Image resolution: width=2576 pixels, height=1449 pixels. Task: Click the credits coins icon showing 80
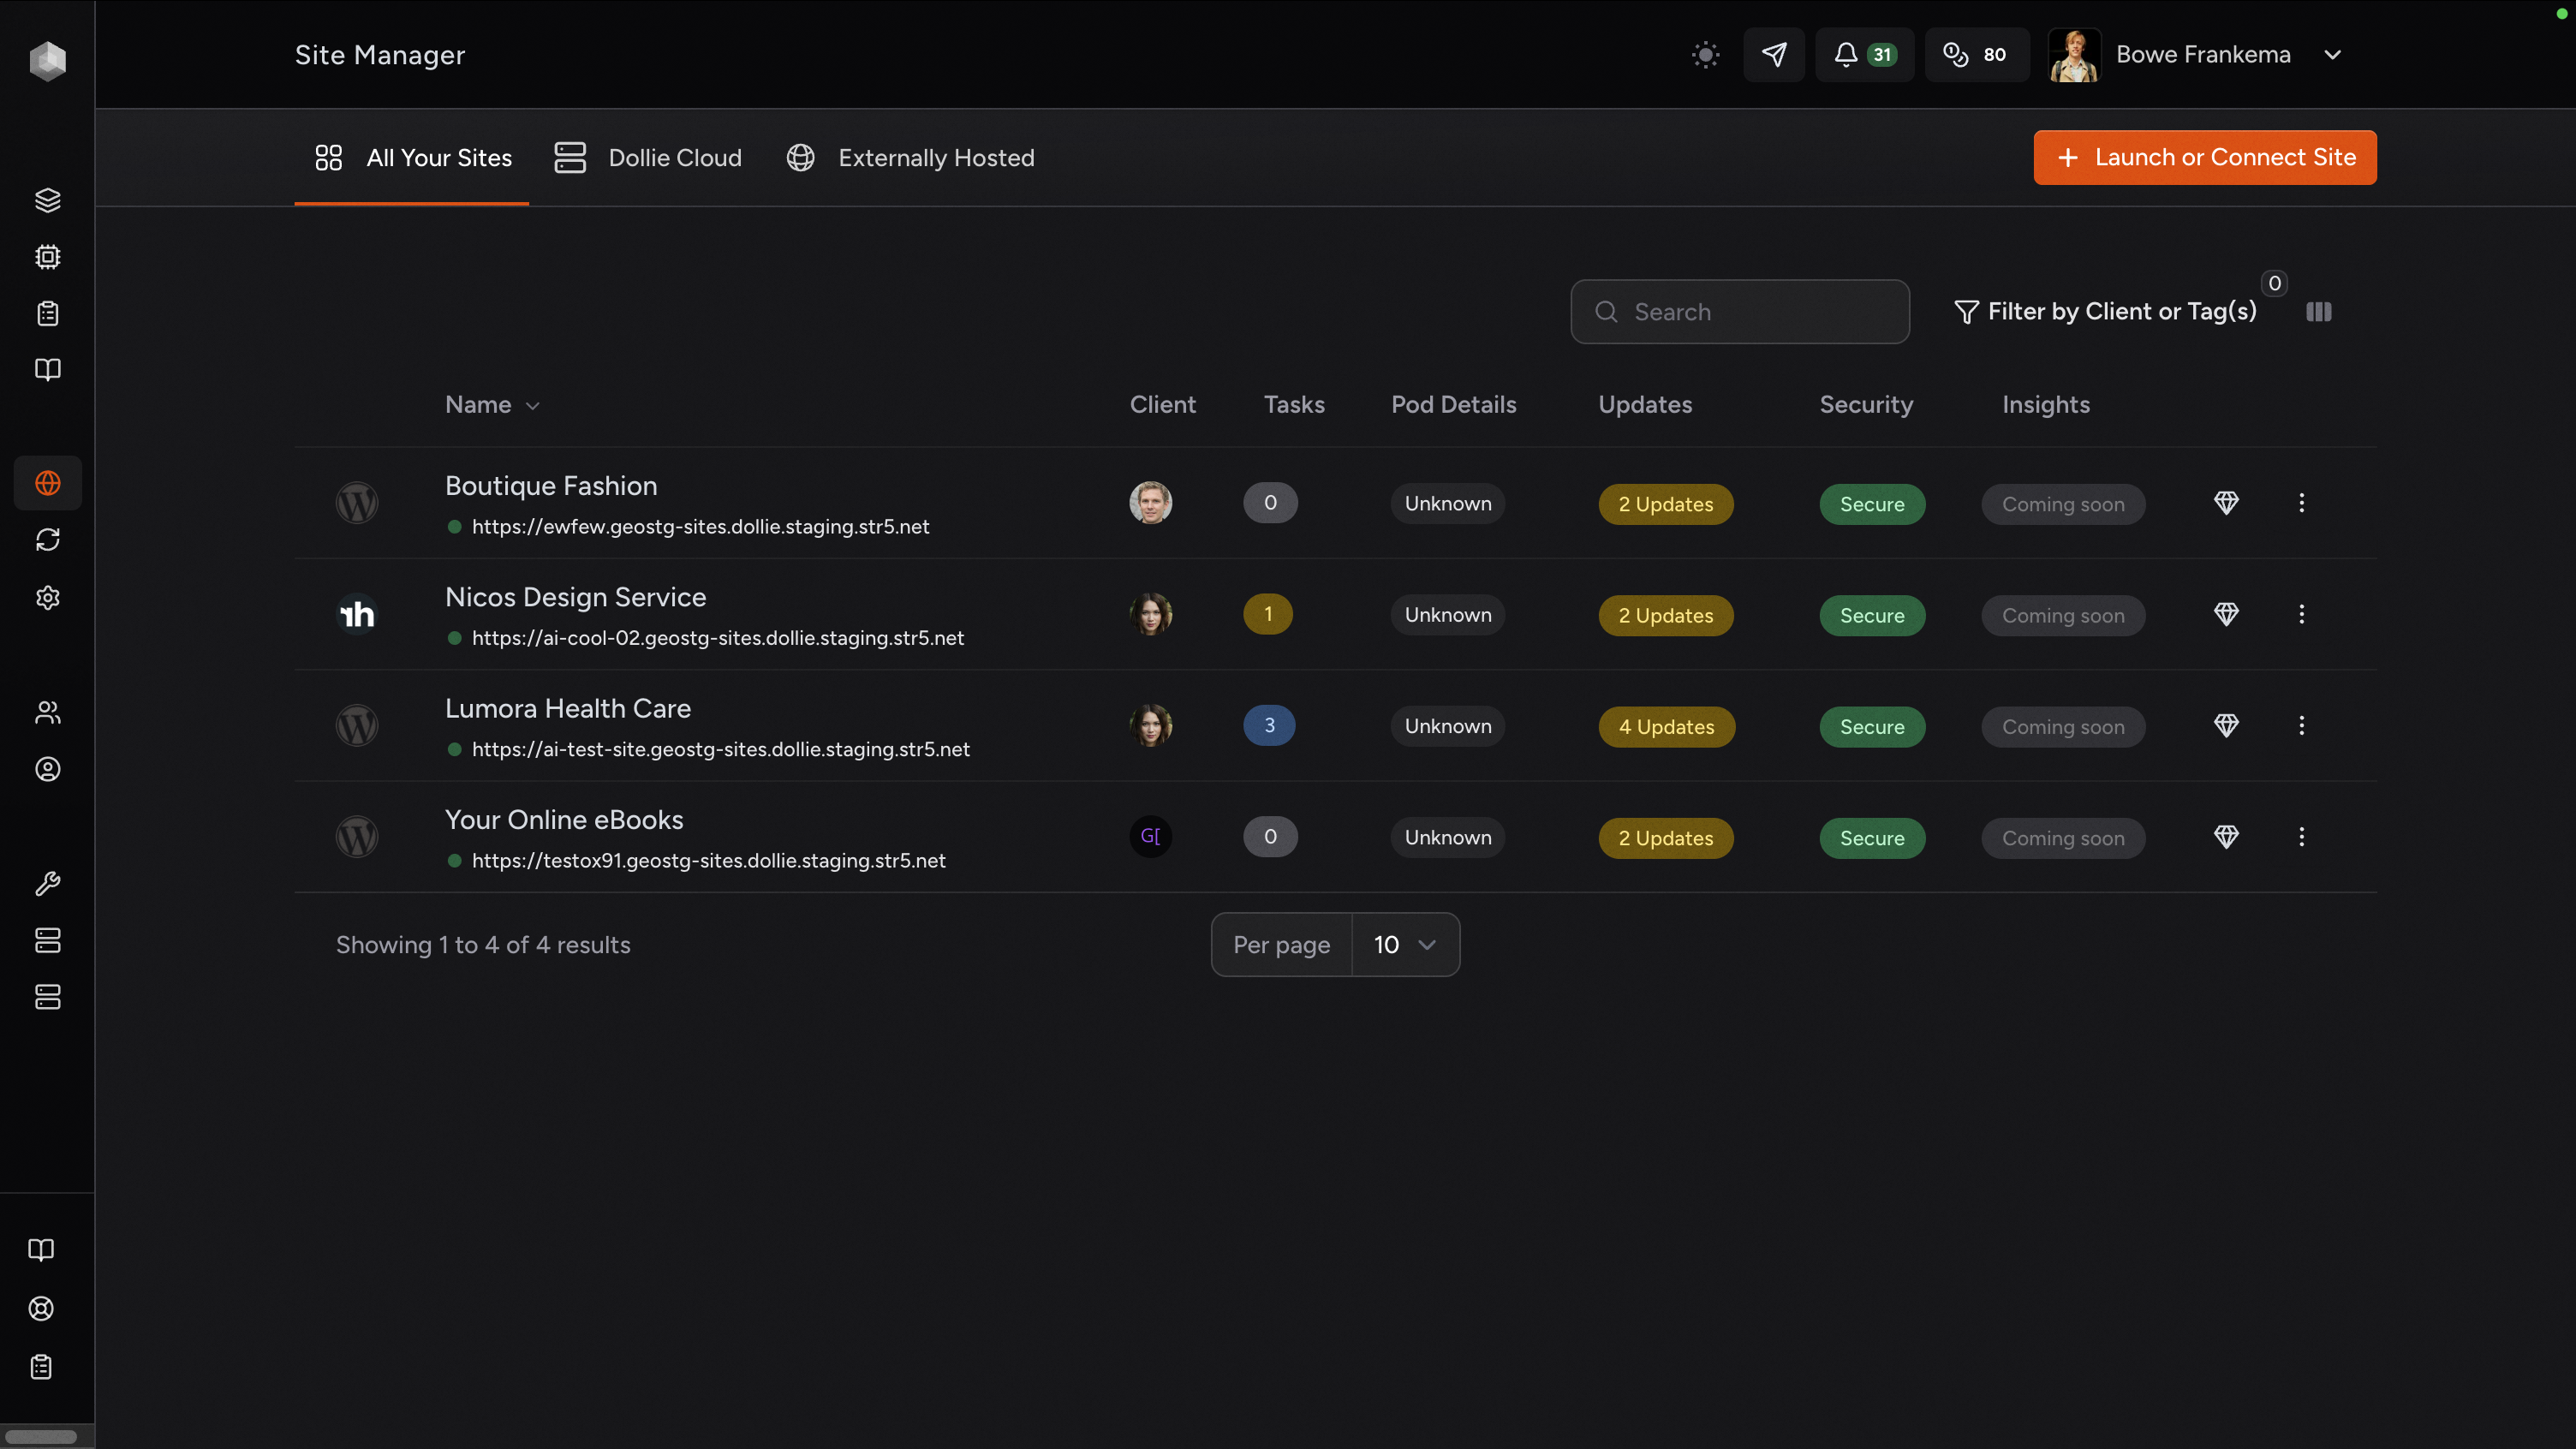1975,55
